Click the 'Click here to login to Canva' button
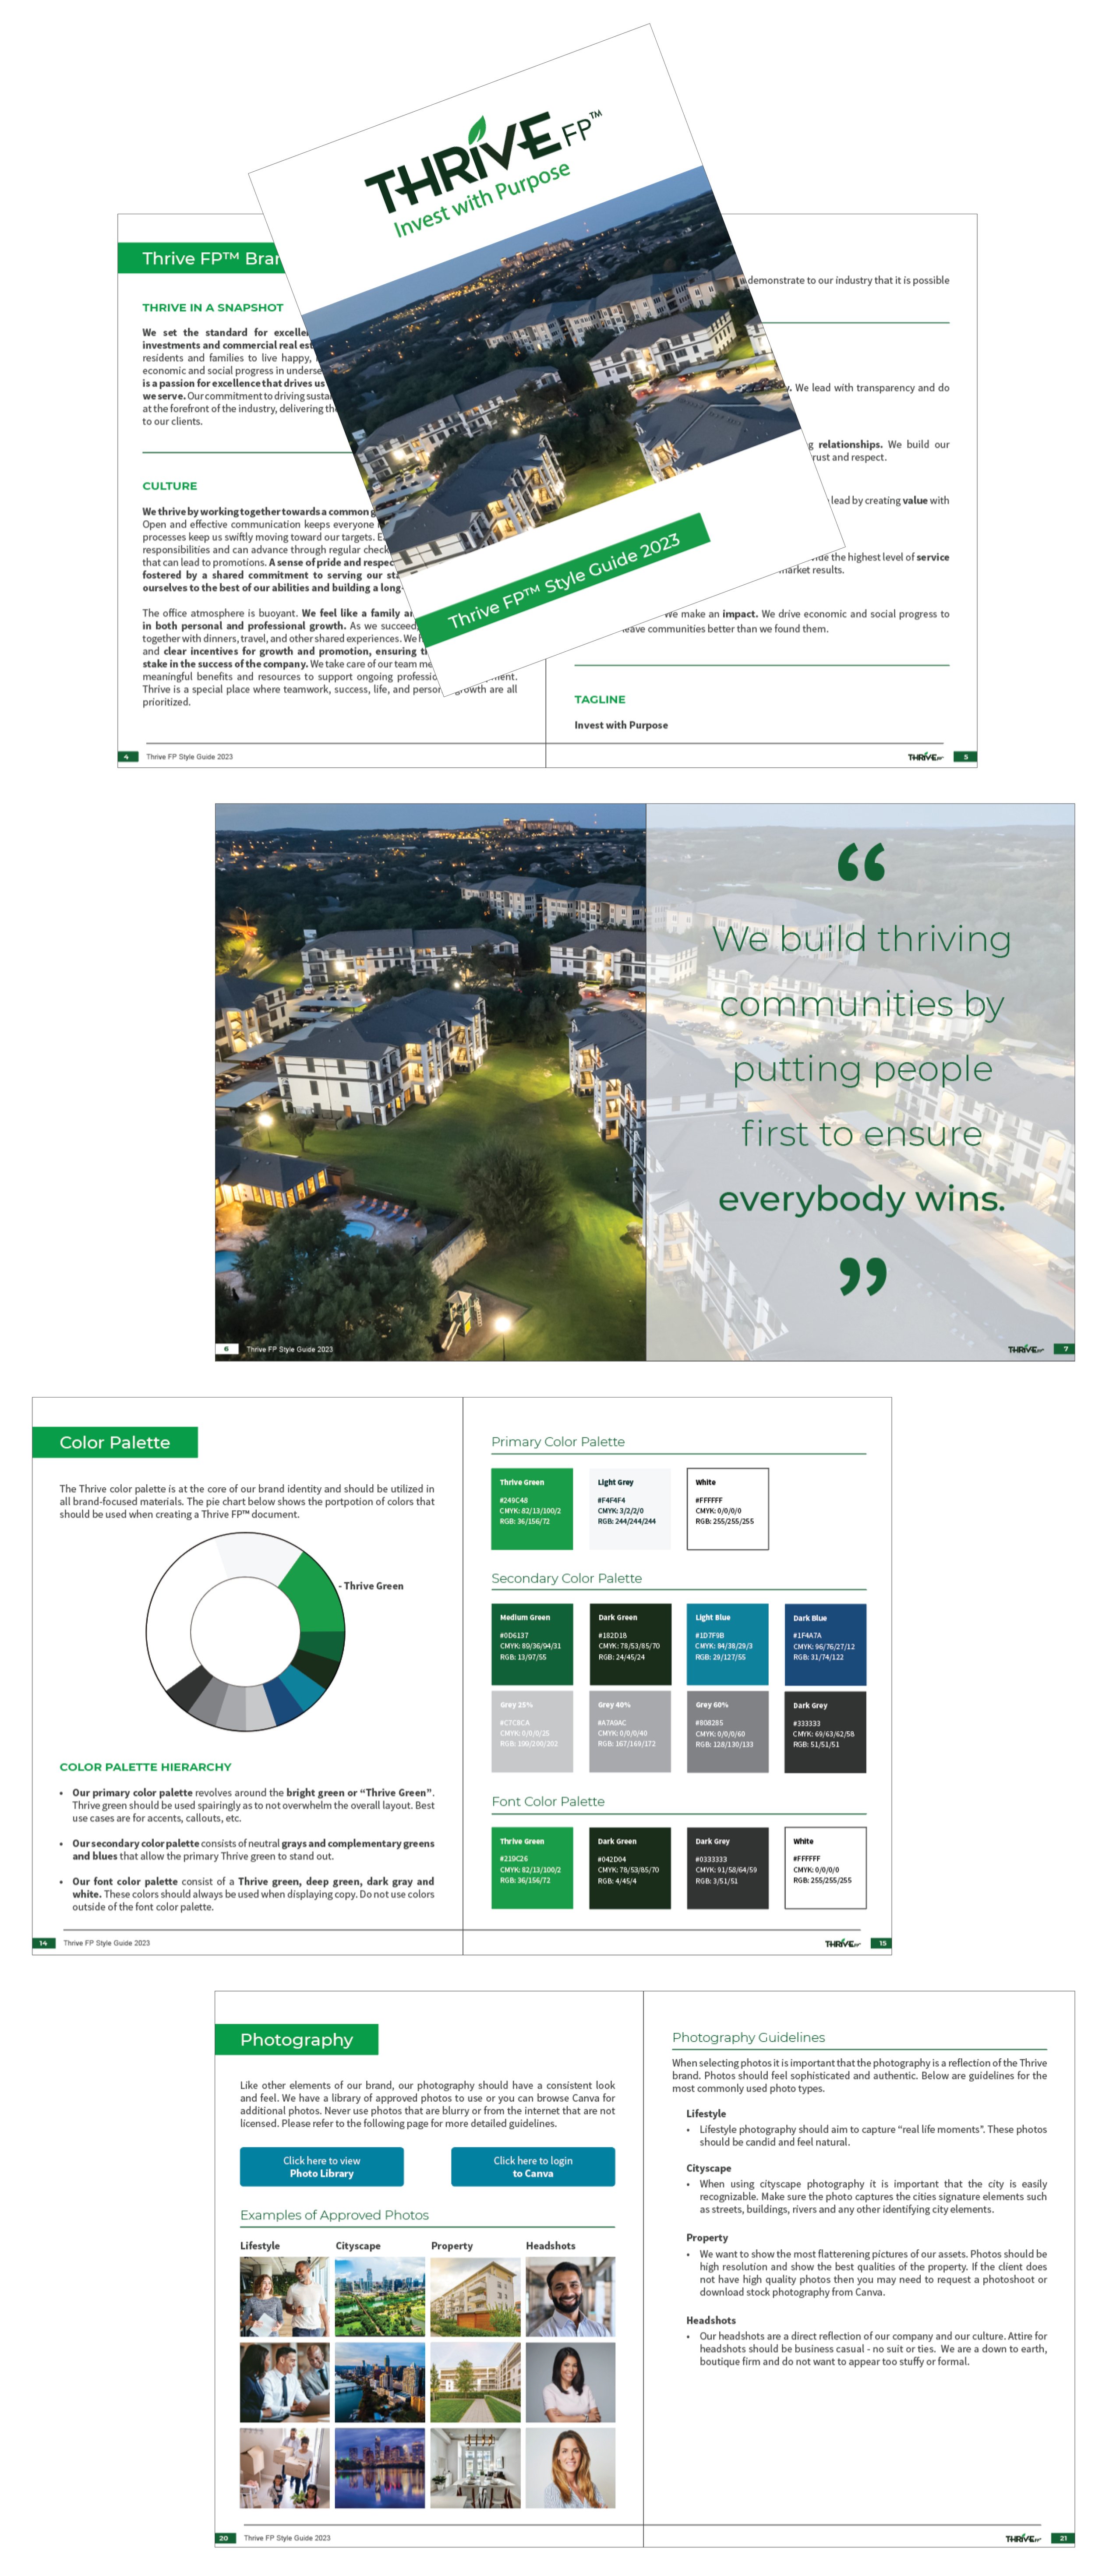1095x2576 pixels. click(x=532, y=2166)
